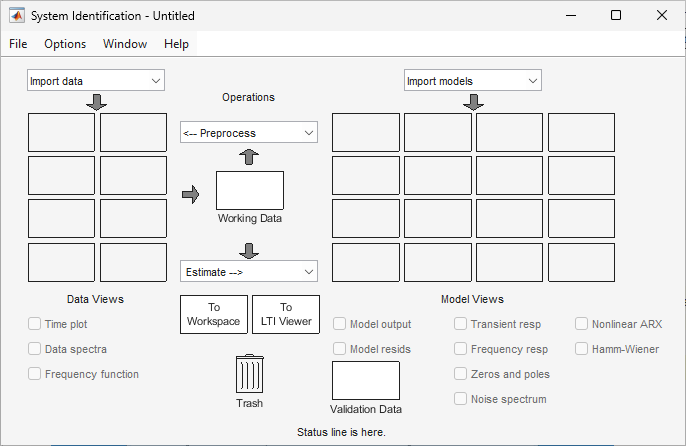Check the Zeros and poles option
Image resolution: width=686 pixels, height=446 pixels.
click(x=461, y=374)
